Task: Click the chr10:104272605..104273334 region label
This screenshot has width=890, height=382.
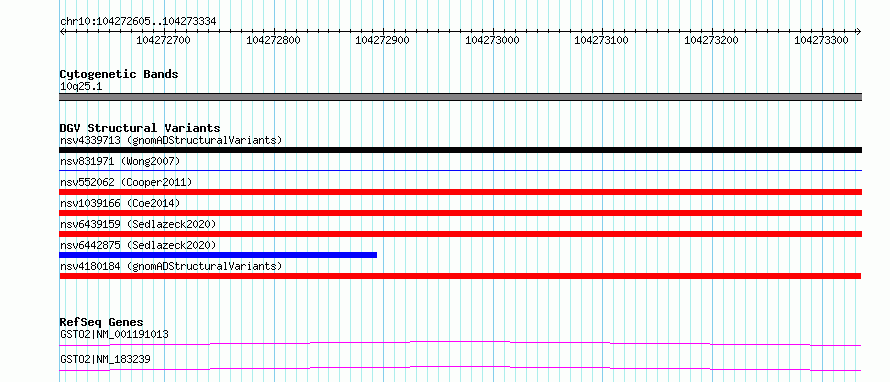Action: click(x=138, y=22)
